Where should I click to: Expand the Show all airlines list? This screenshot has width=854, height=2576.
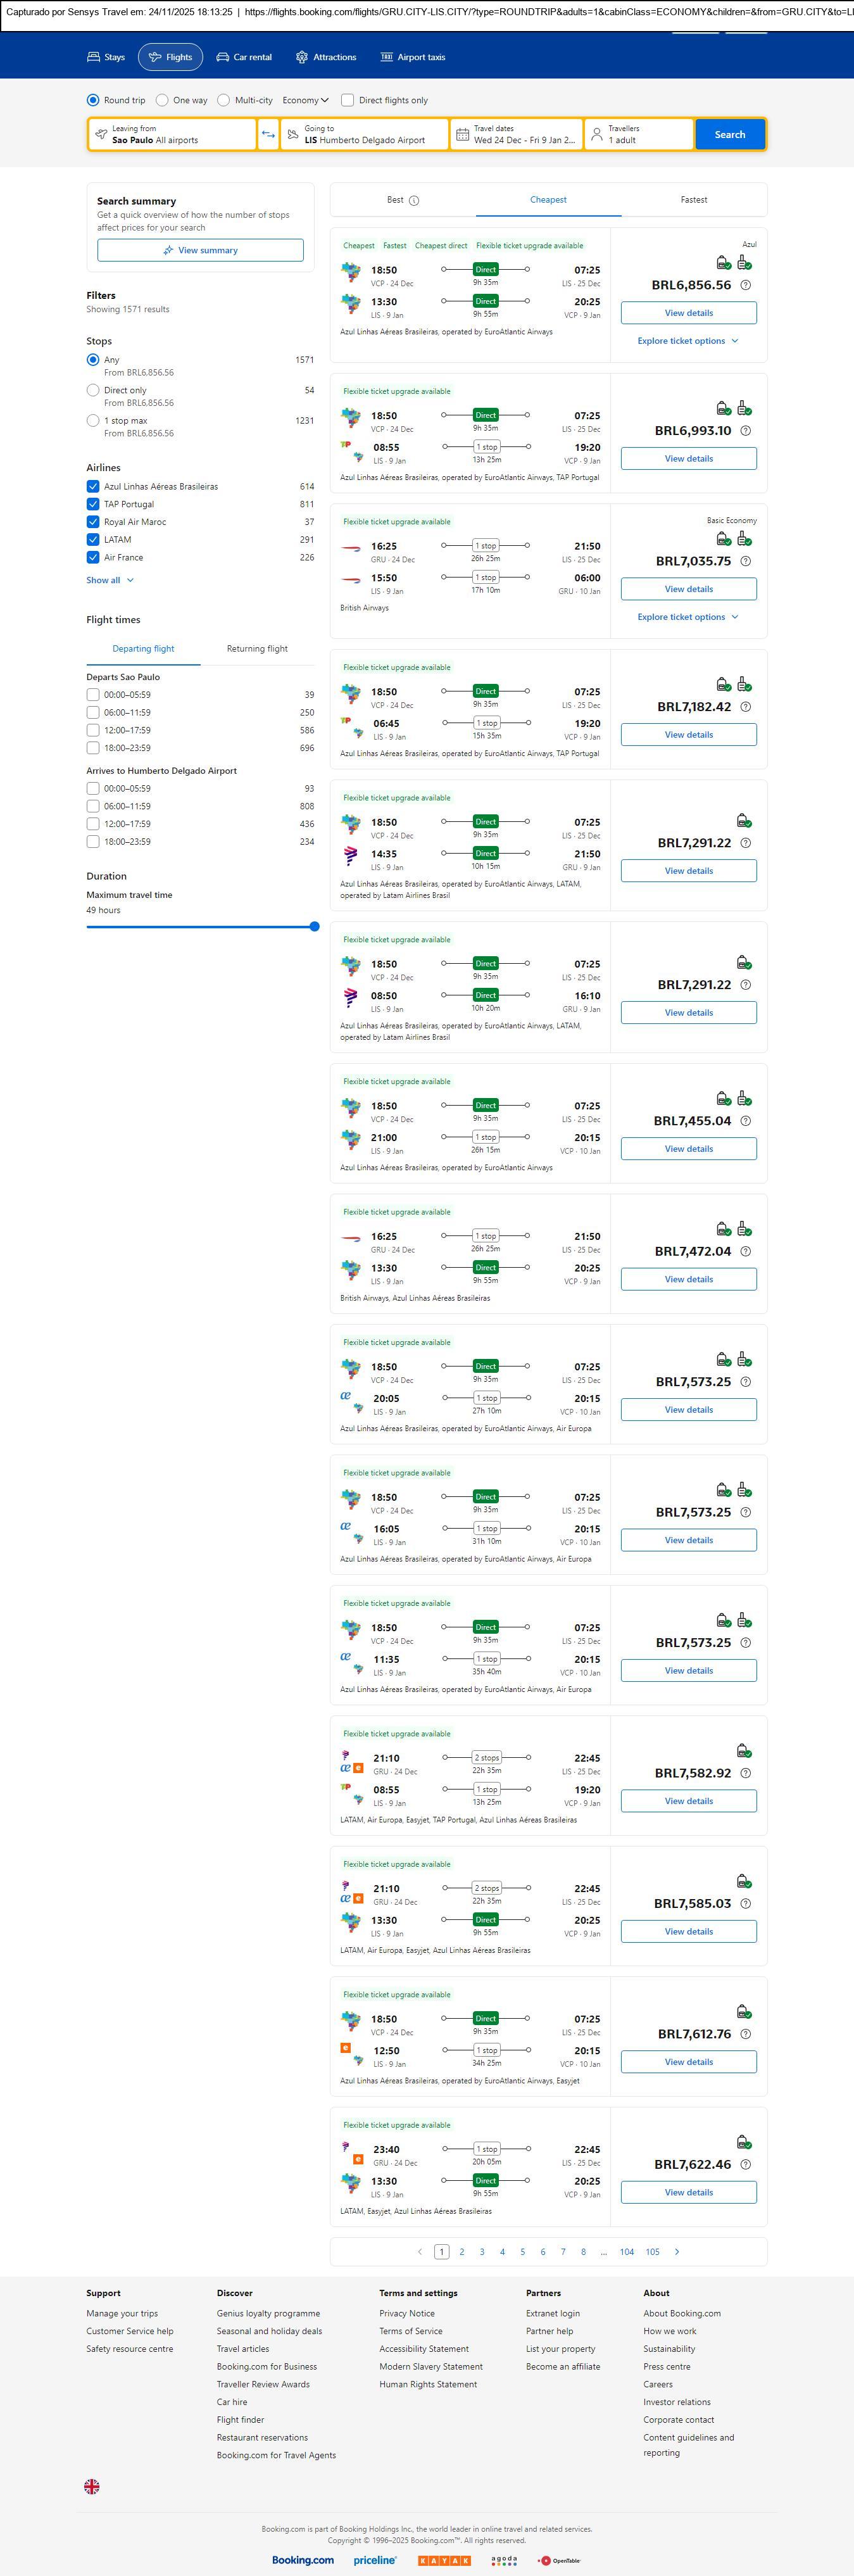coord(109,580)
